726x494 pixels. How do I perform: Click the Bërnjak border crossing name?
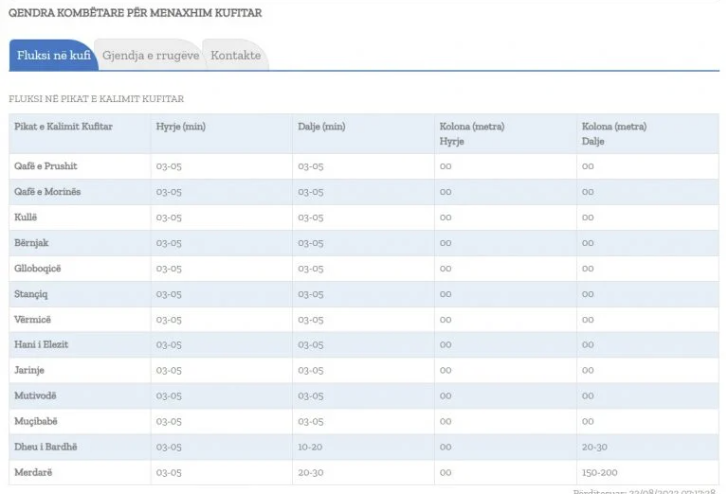(32, 243)
